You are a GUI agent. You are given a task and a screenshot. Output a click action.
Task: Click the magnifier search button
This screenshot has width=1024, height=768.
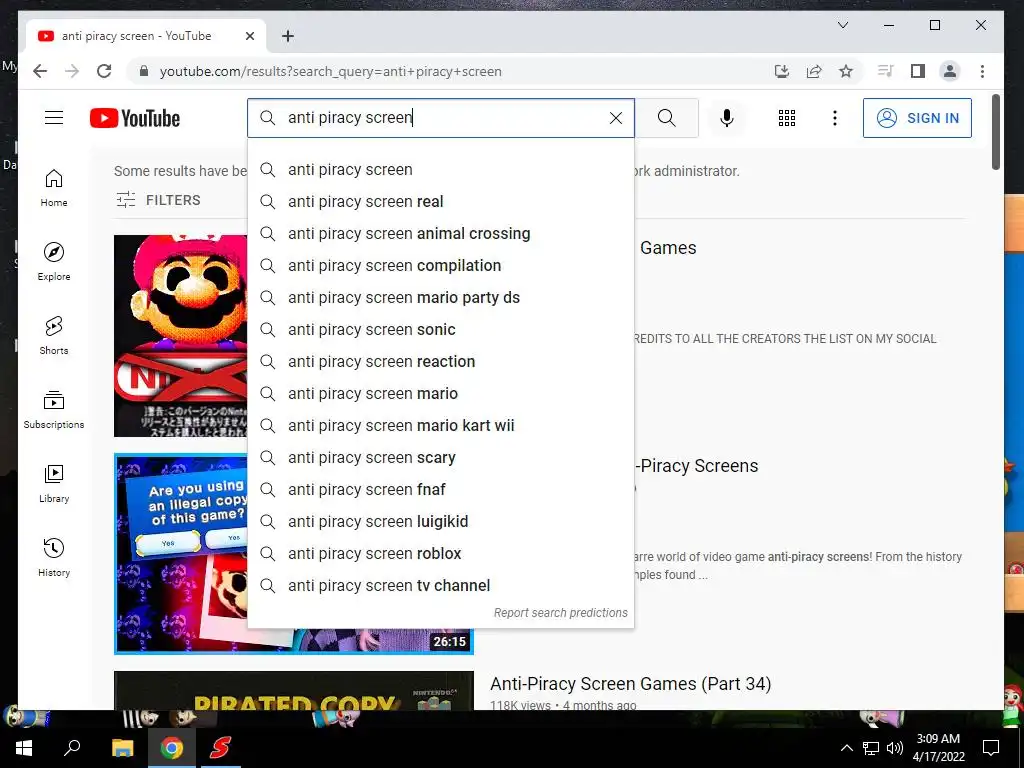667,118
